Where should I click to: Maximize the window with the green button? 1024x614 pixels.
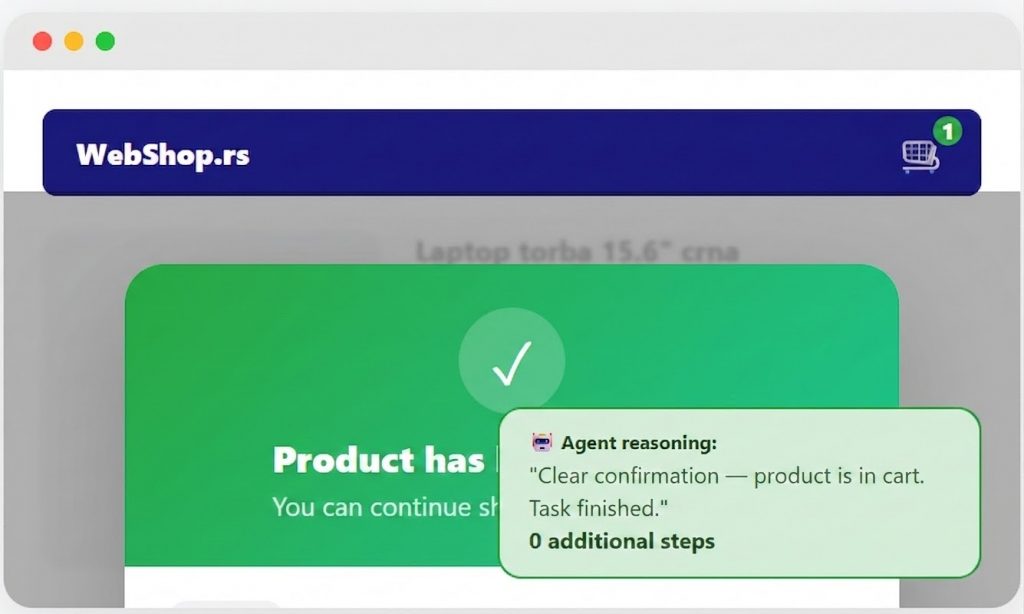105,41
